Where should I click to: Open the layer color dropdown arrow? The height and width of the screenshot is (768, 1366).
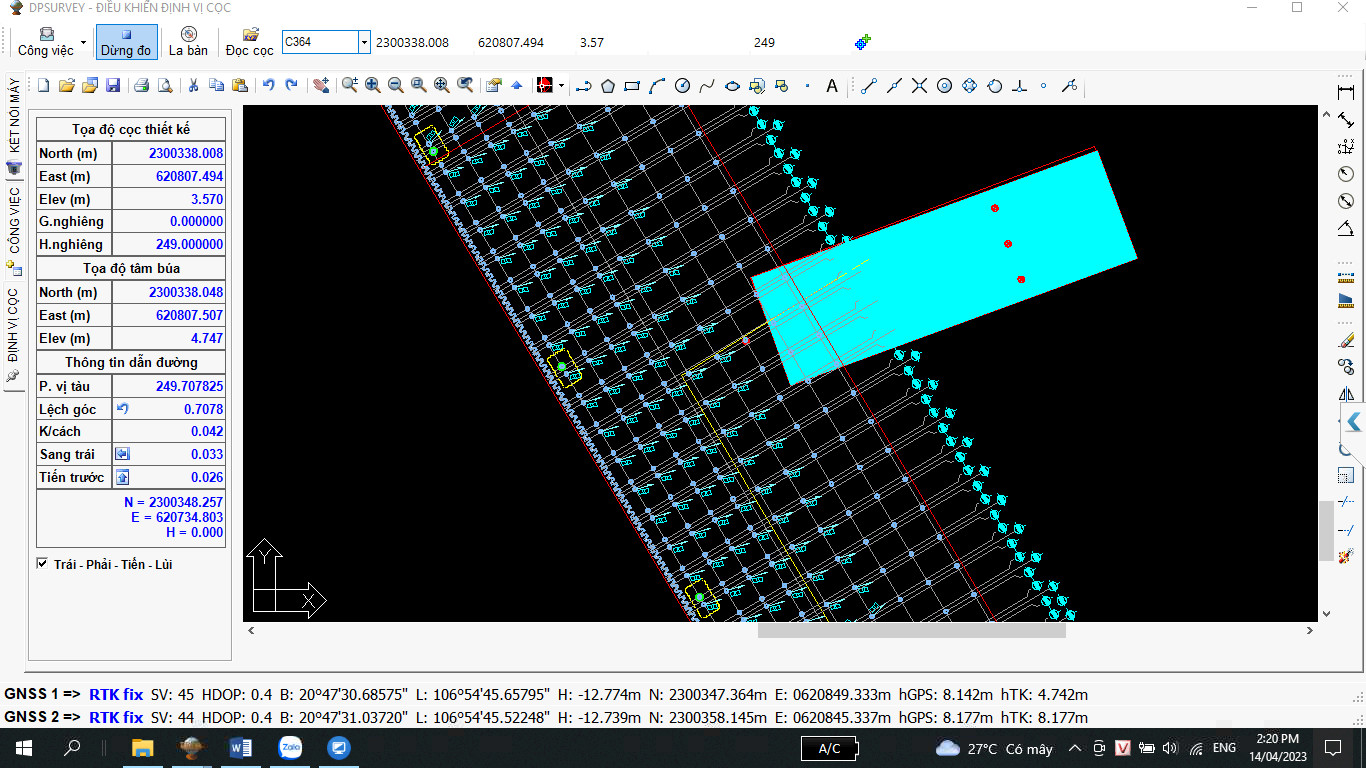[x=562, y=86]
